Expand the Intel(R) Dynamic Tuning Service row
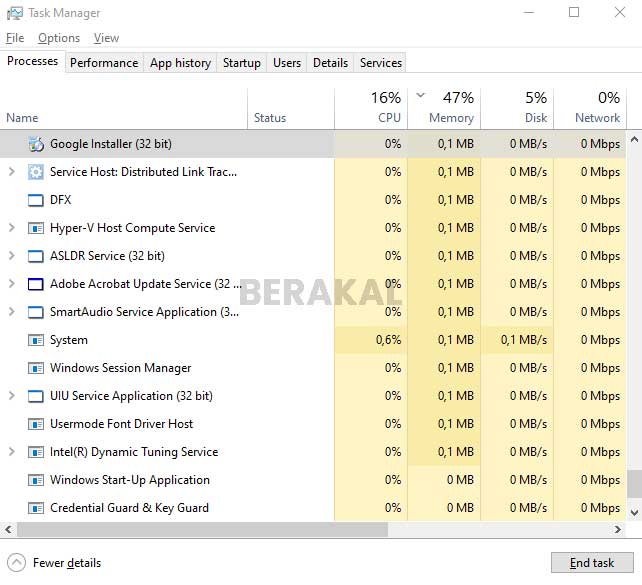The width and height of the screenshot is (642, 585). [x=12, y=452]
